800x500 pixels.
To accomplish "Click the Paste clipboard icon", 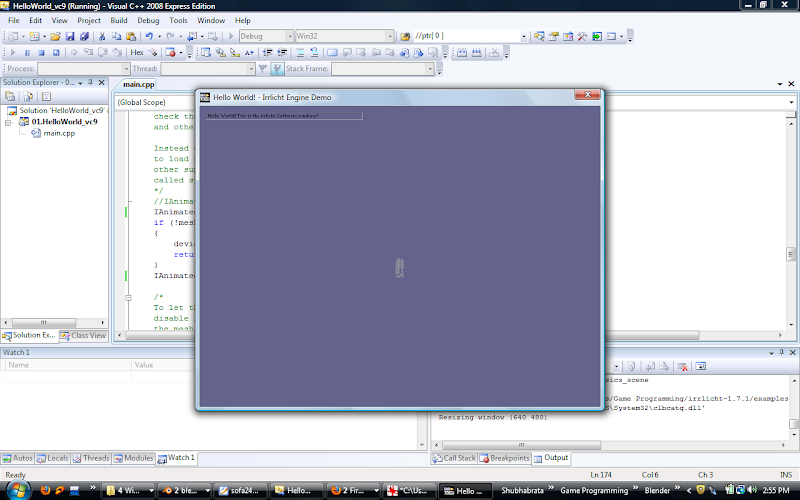I will [x=129, y=36].
